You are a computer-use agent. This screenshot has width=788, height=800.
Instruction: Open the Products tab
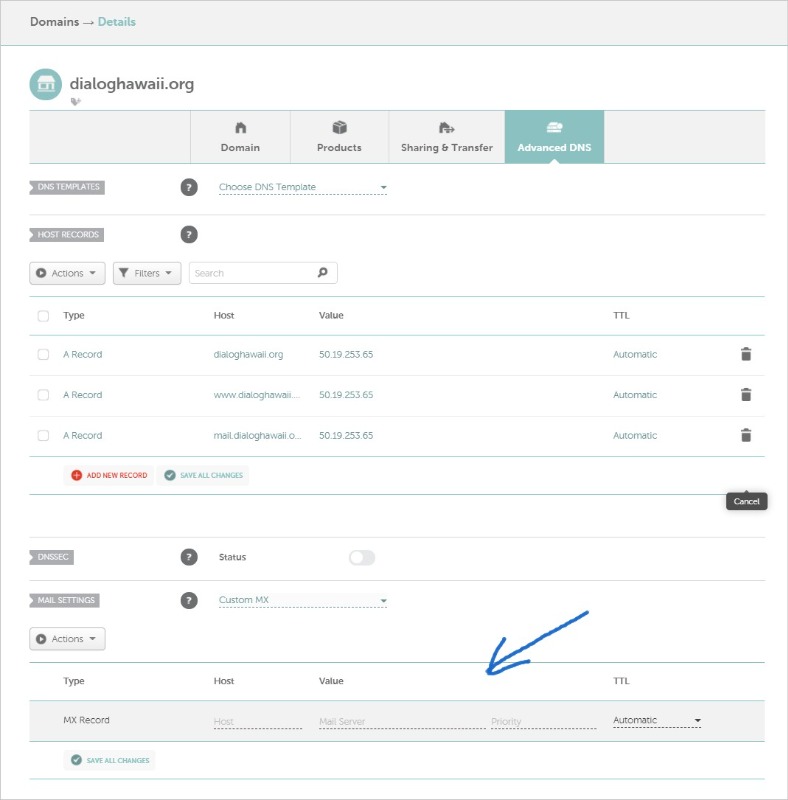tap(339, 137)
